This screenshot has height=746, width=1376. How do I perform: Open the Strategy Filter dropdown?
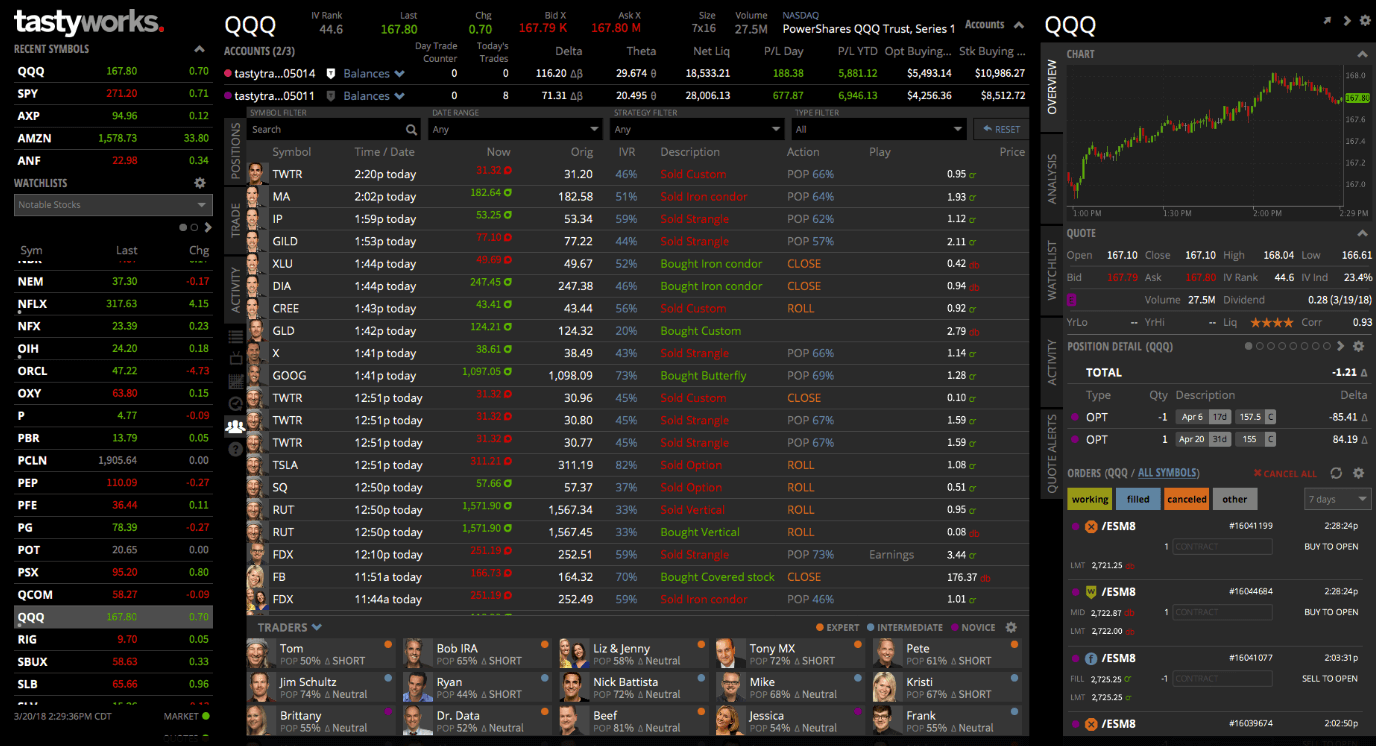pyautogui.click(x=698, y=130)
